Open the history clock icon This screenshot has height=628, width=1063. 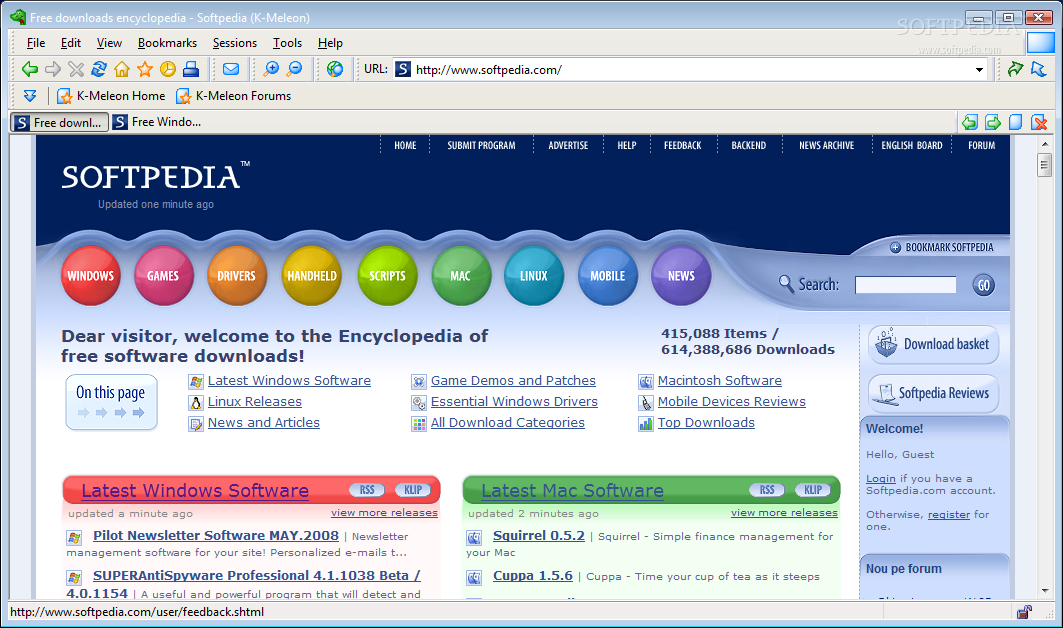tap(168, 68)
